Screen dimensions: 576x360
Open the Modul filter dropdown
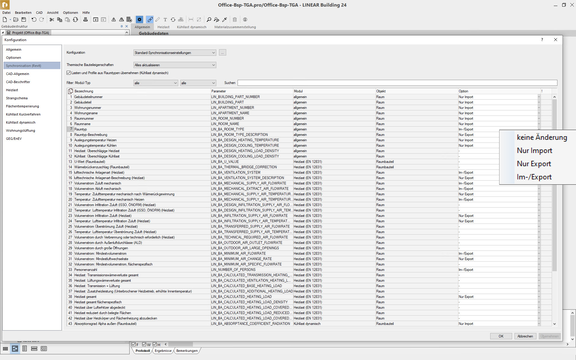click(x=155, y=83)
